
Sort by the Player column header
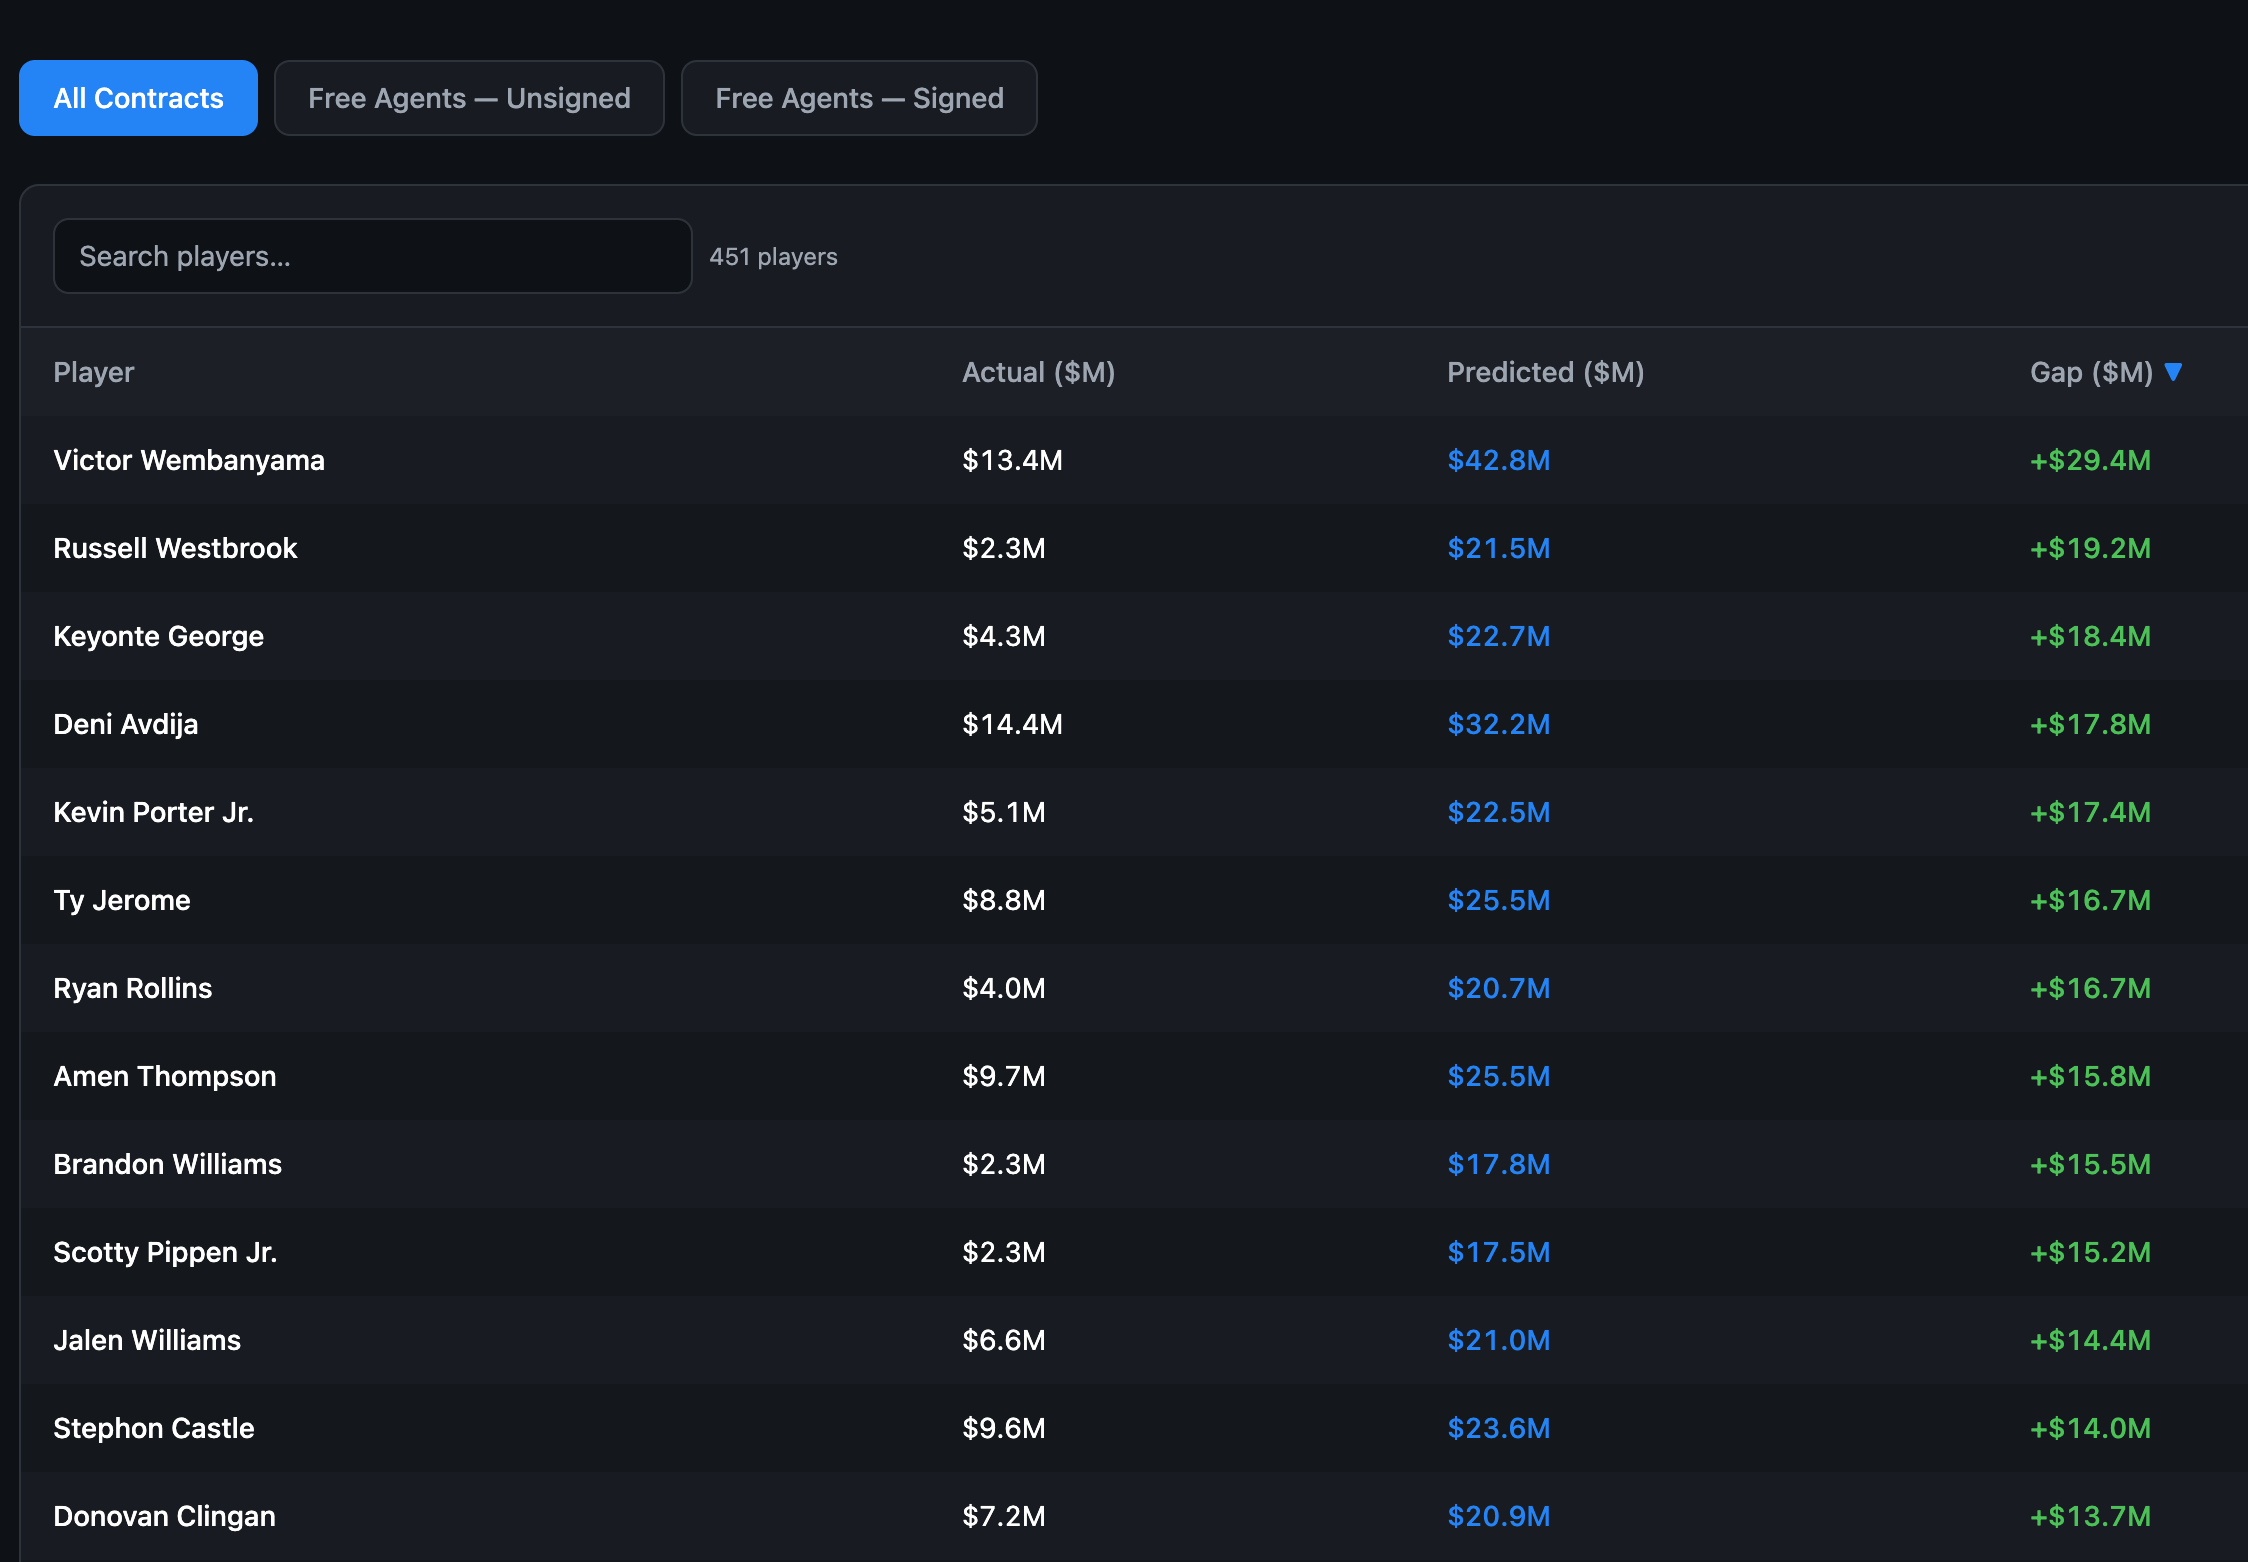click(93, 372)
